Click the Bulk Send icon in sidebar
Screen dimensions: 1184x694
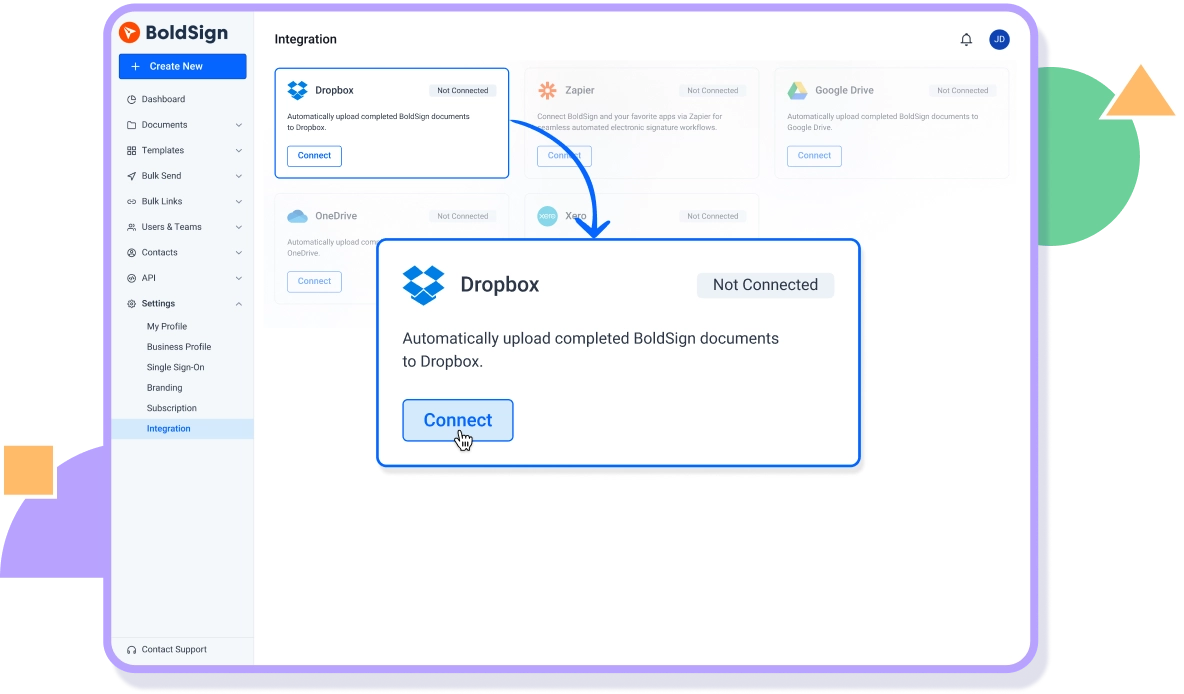pyautogui.click(x=131, y=175)
